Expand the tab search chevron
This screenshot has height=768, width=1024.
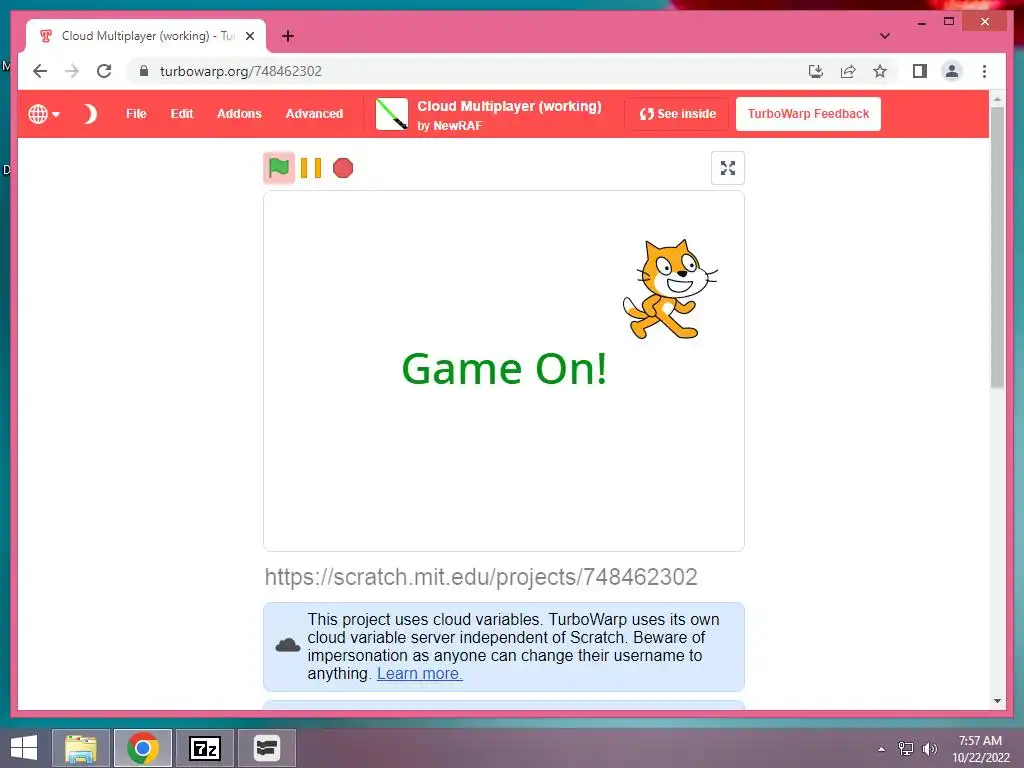[884, 36]
